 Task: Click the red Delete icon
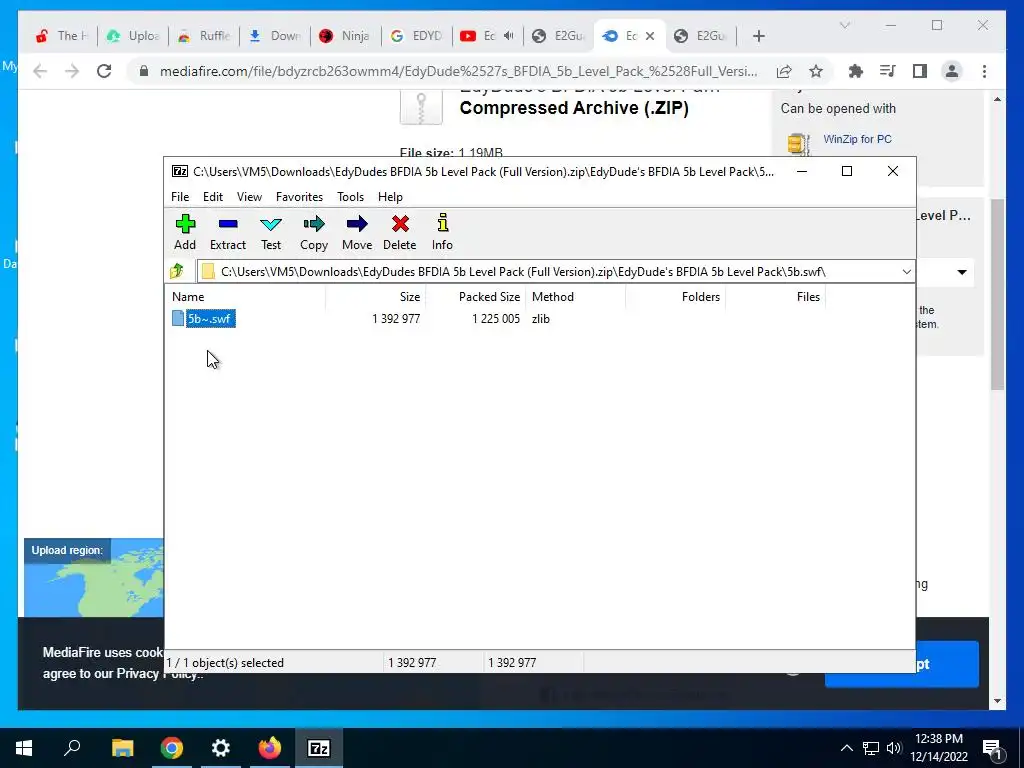point(400,232)
